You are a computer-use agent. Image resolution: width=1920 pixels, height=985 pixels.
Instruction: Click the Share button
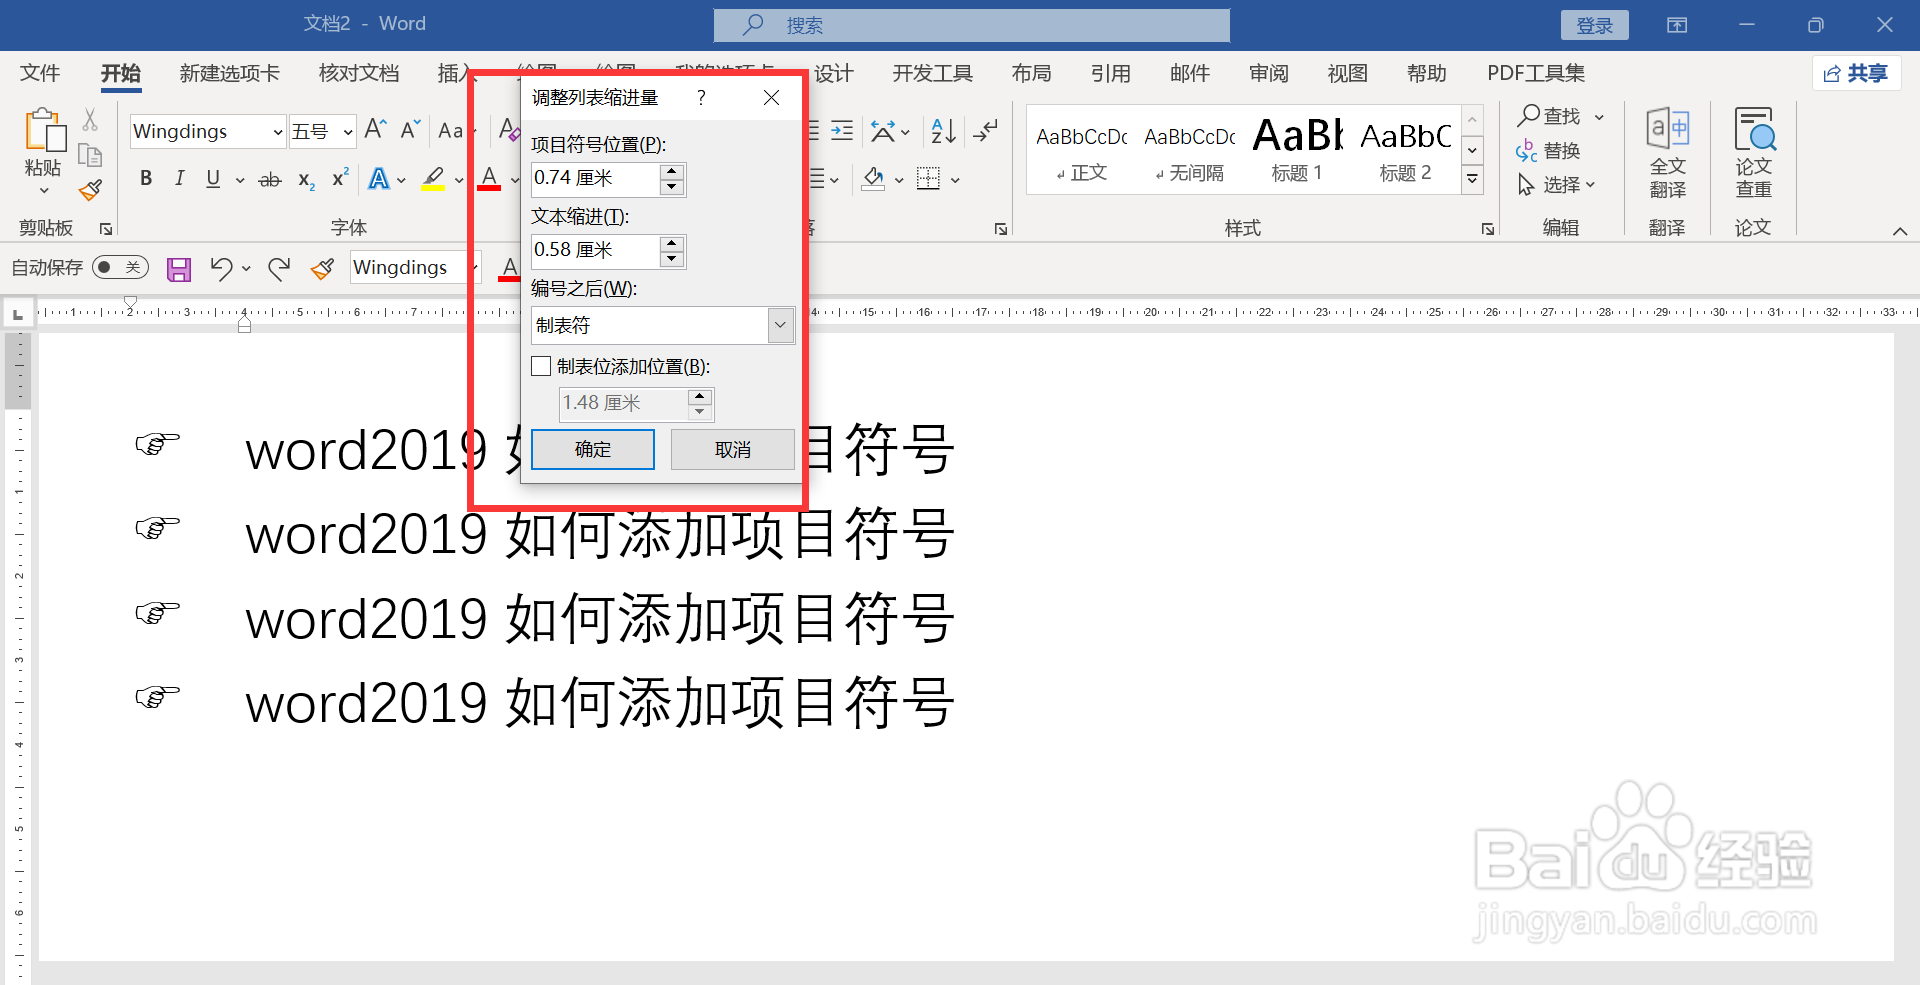tap(1856, 73)
